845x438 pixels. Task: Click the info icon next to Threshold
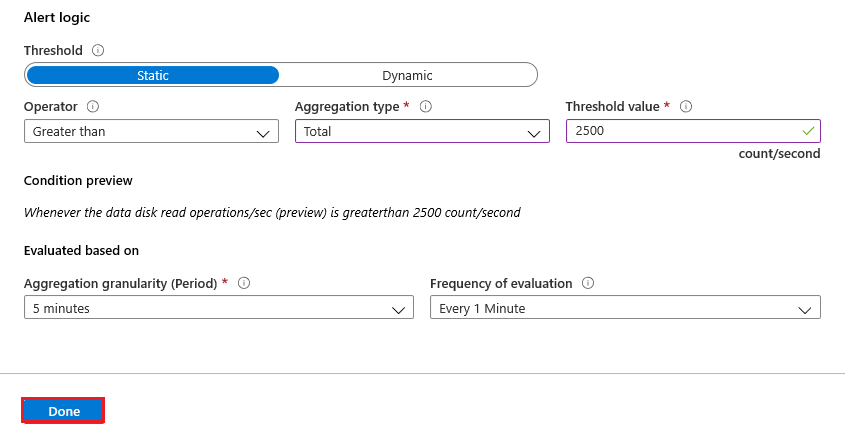[98, 50]
